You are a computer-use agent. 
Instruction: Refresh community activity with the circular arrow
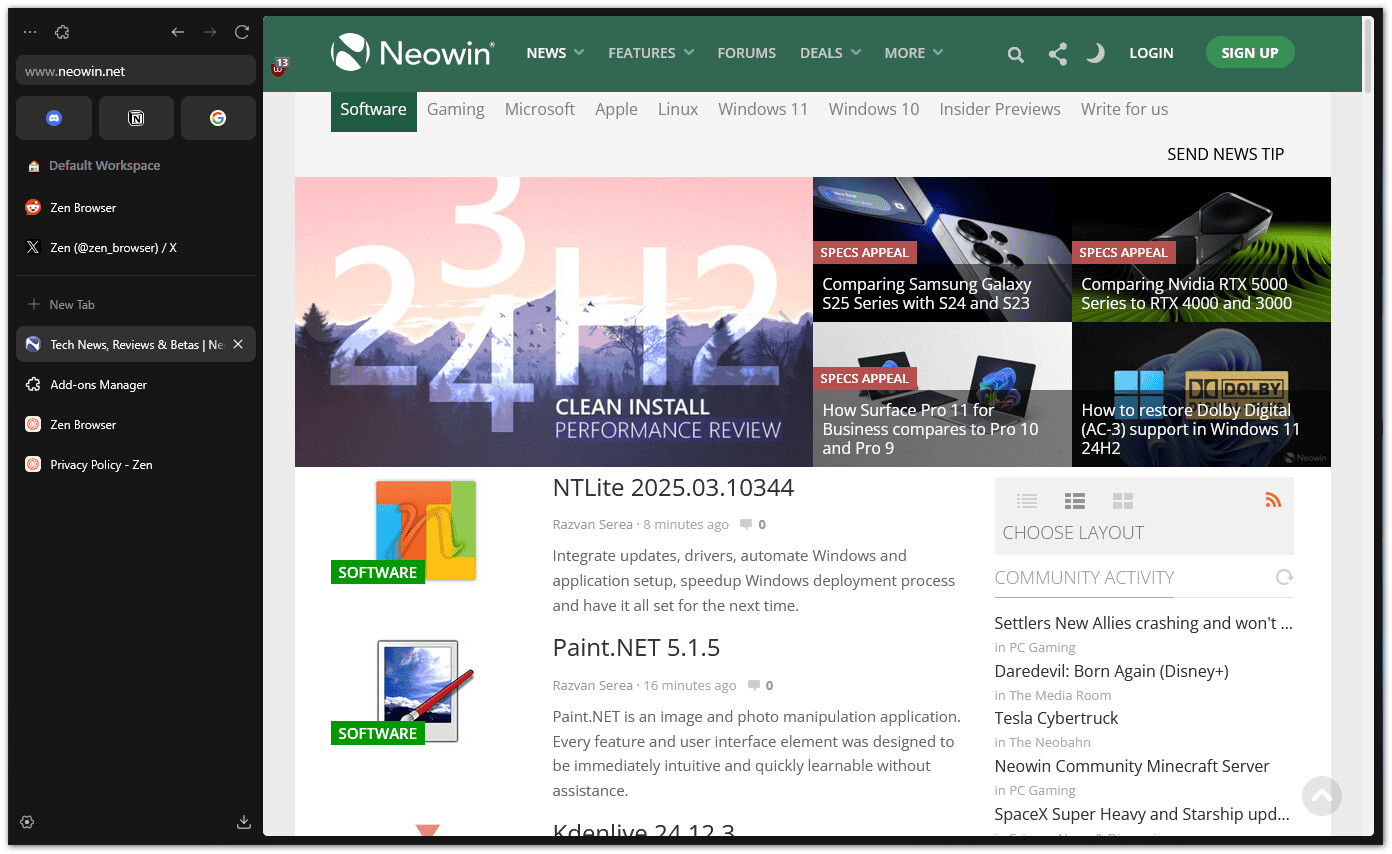click(x=1284, y=577)
